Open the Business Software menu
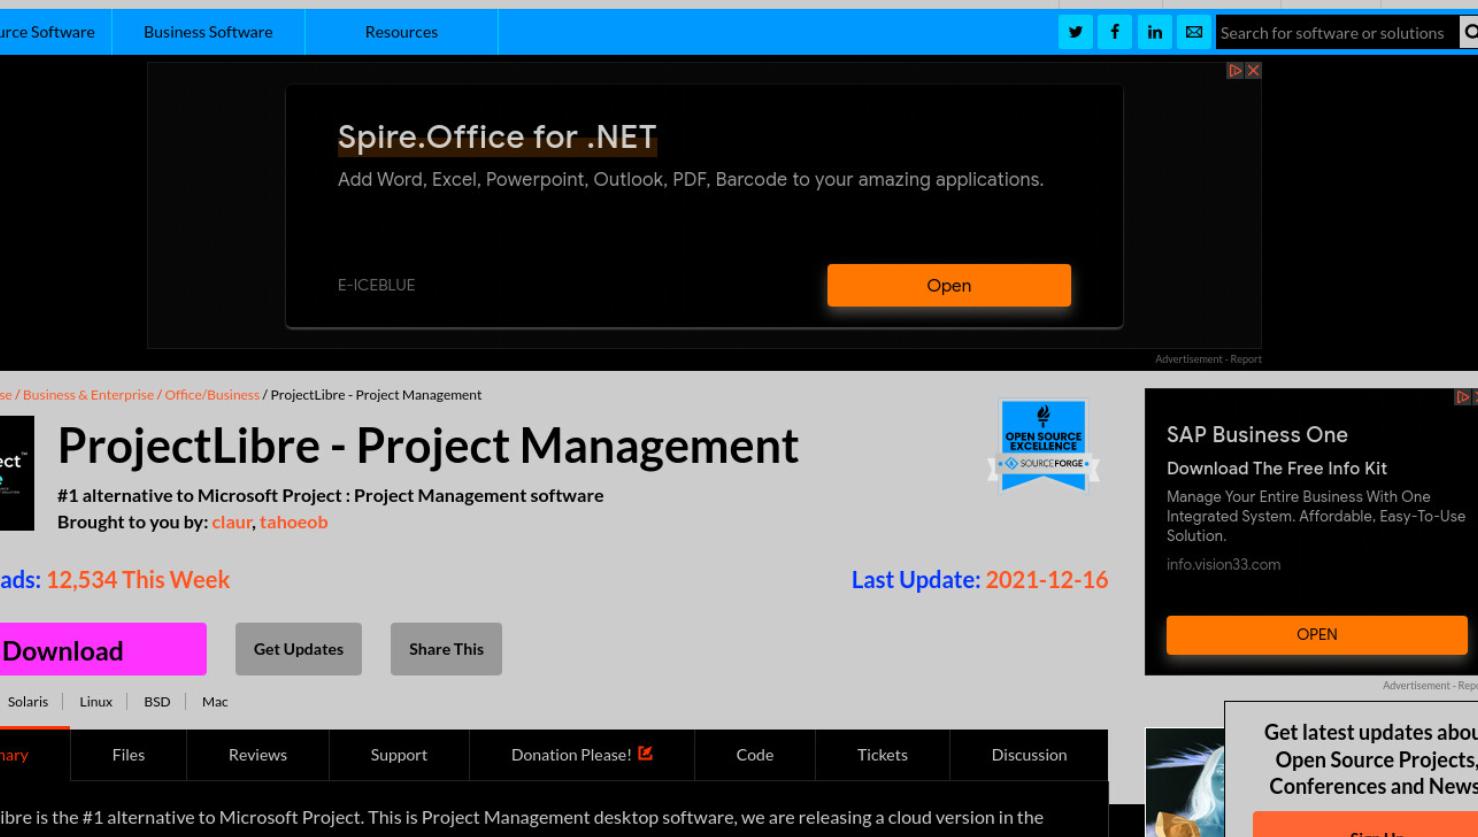1478x837 pixels. click(208, 32)
